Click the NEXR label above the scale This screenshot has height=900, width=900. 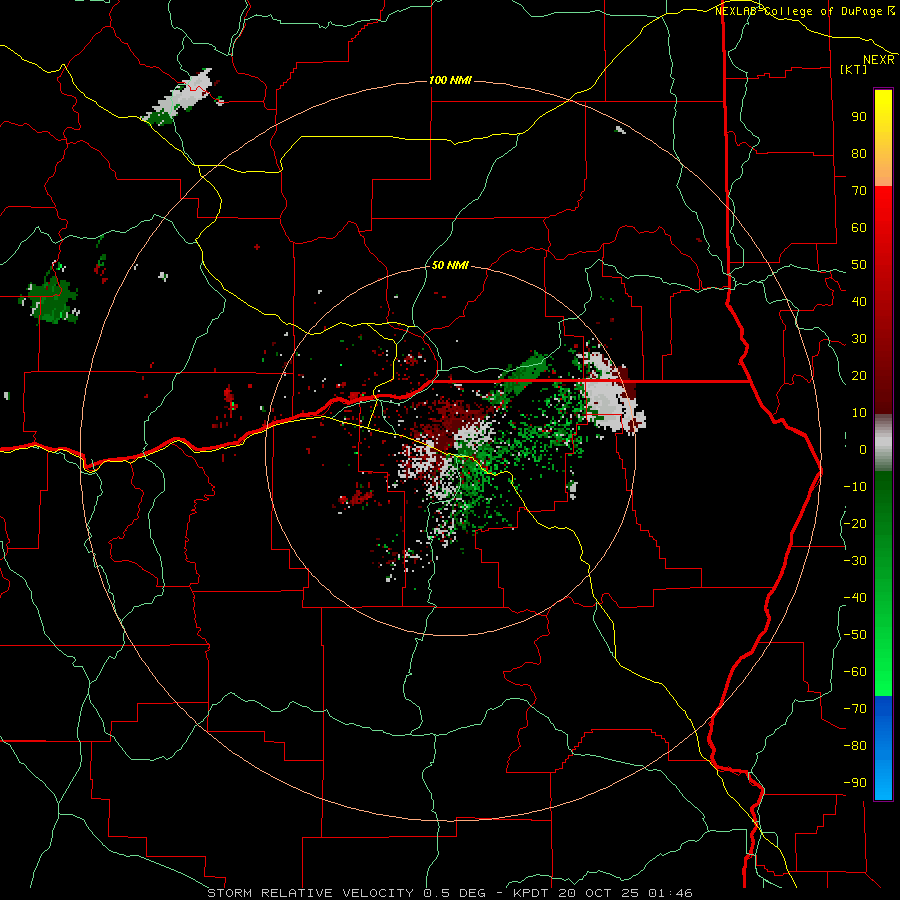click(x=879, y=60)
